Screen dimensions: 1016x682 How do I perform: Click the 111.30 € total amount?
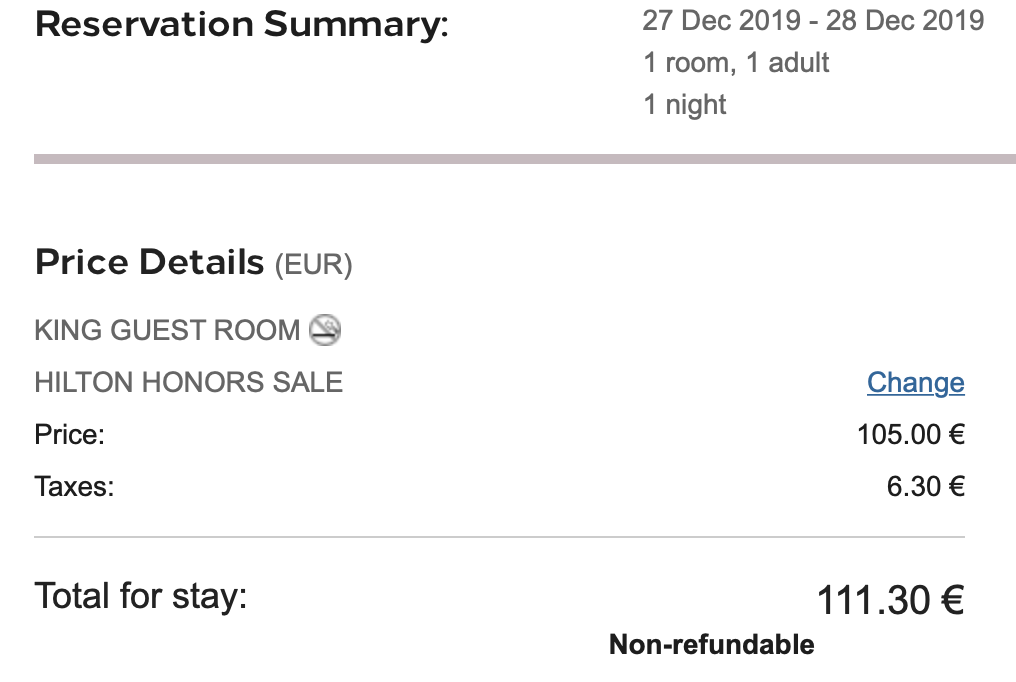point(890,601)
